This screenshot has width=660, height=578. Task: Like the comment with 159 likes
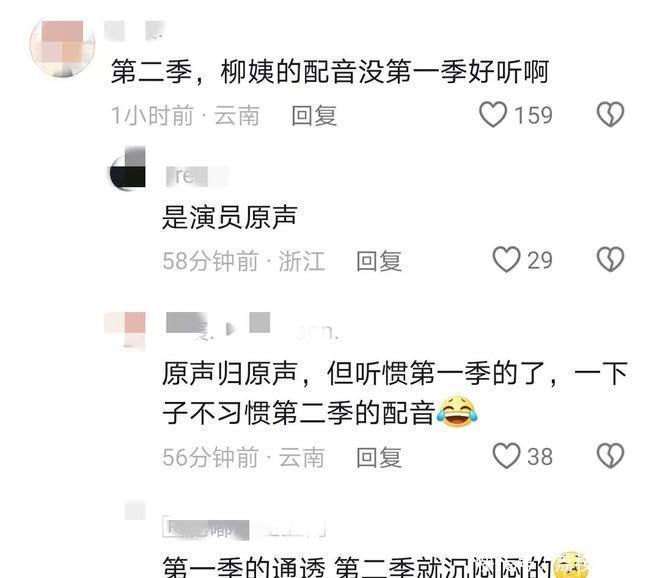pos(493,115)
